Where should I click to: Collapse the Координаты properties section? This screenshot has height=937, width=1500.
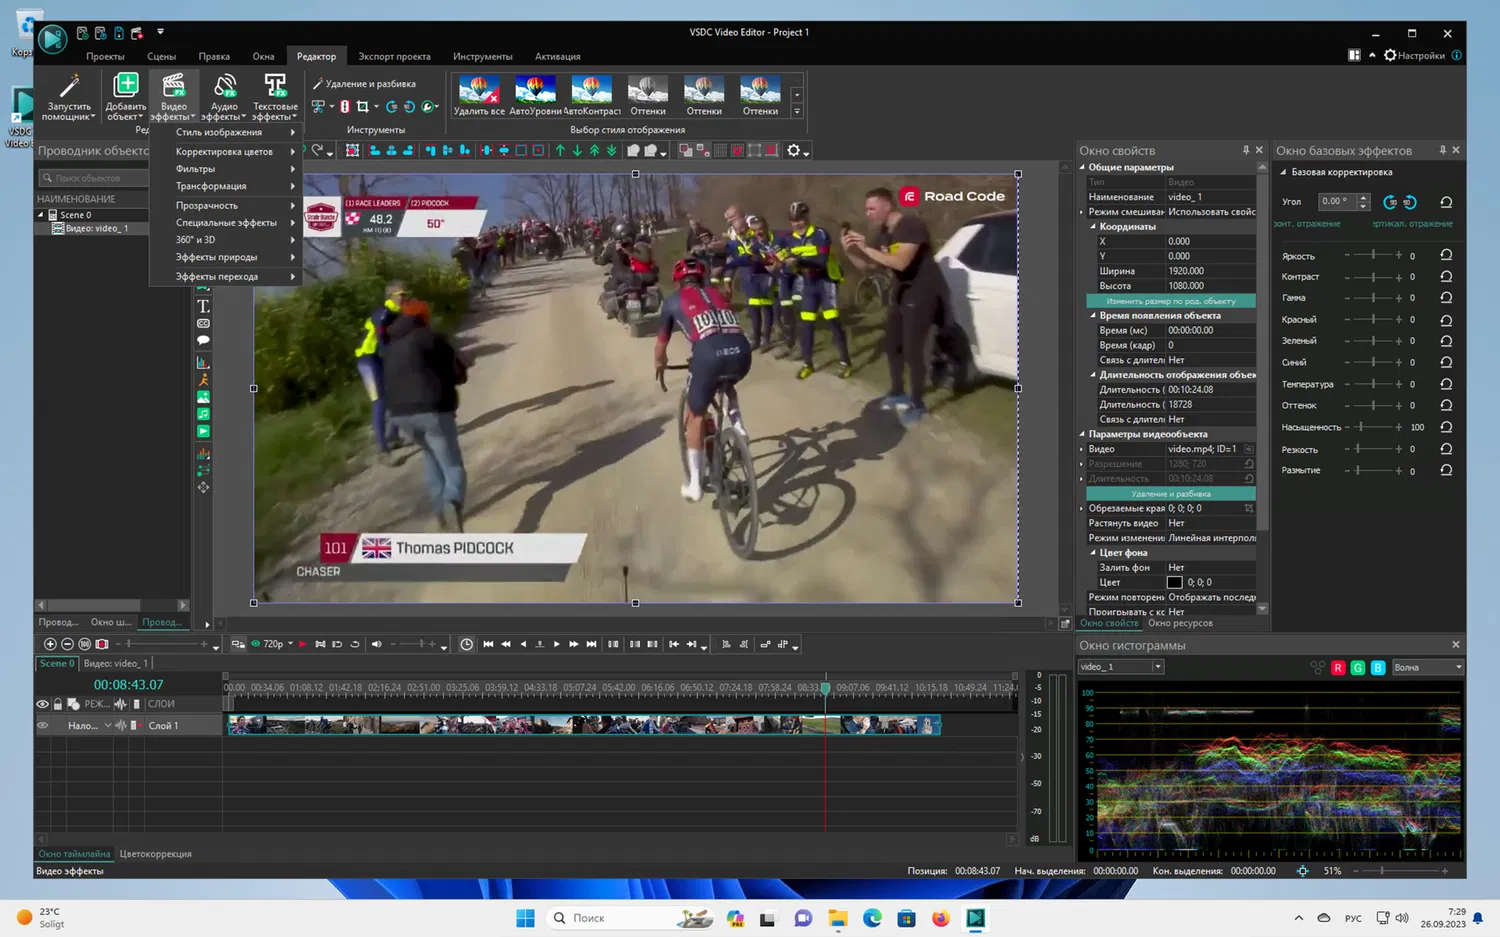[1093, 227]
